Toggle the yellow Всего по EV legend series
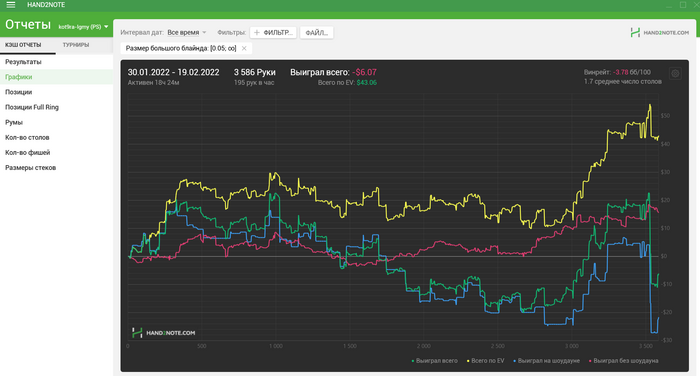Viewport: 700px width, 376px height. tap(485, 361)
